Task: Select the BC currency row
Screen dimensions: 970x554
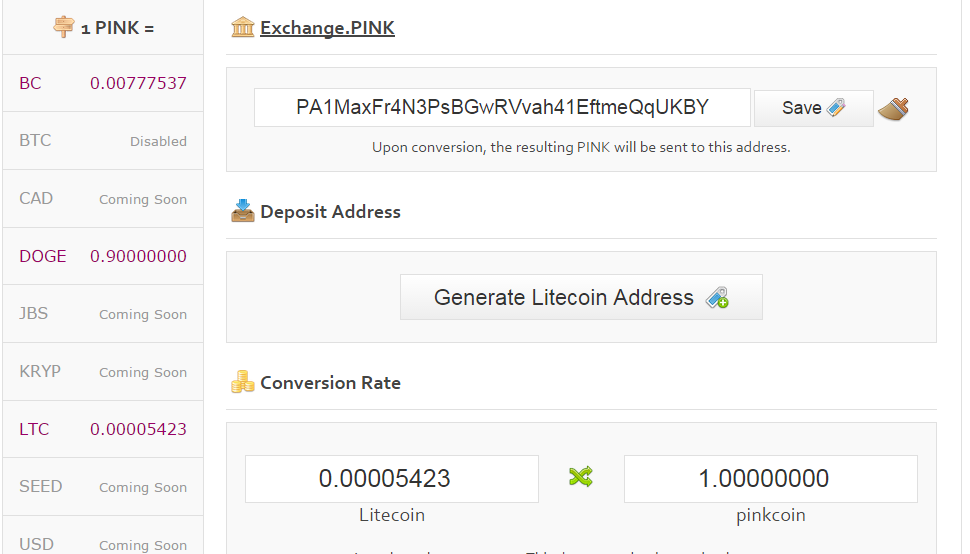Action: (x=103, y=83)
